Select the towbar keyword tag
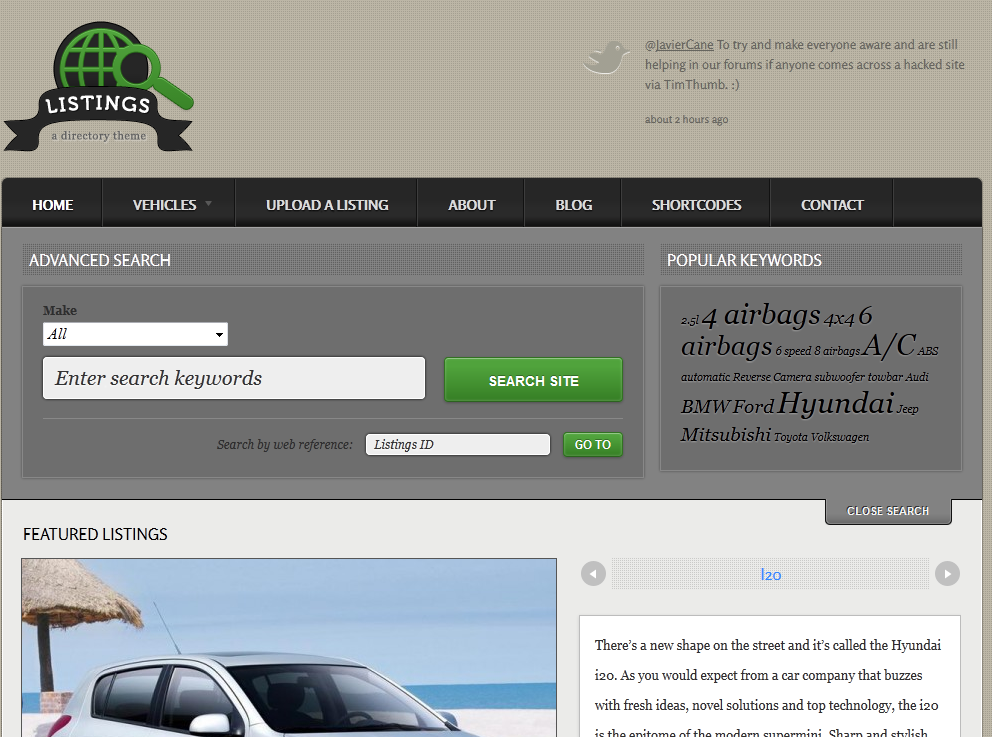Screen dimensions: 992x737 [885, 377]
